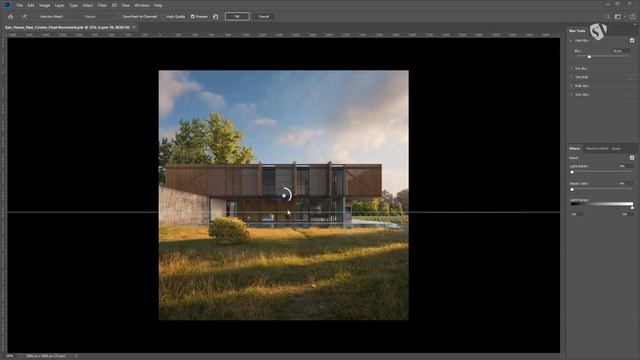Click the Light Range white handle
The width and height of the screenshot is (640, 360).
(632, 208)
